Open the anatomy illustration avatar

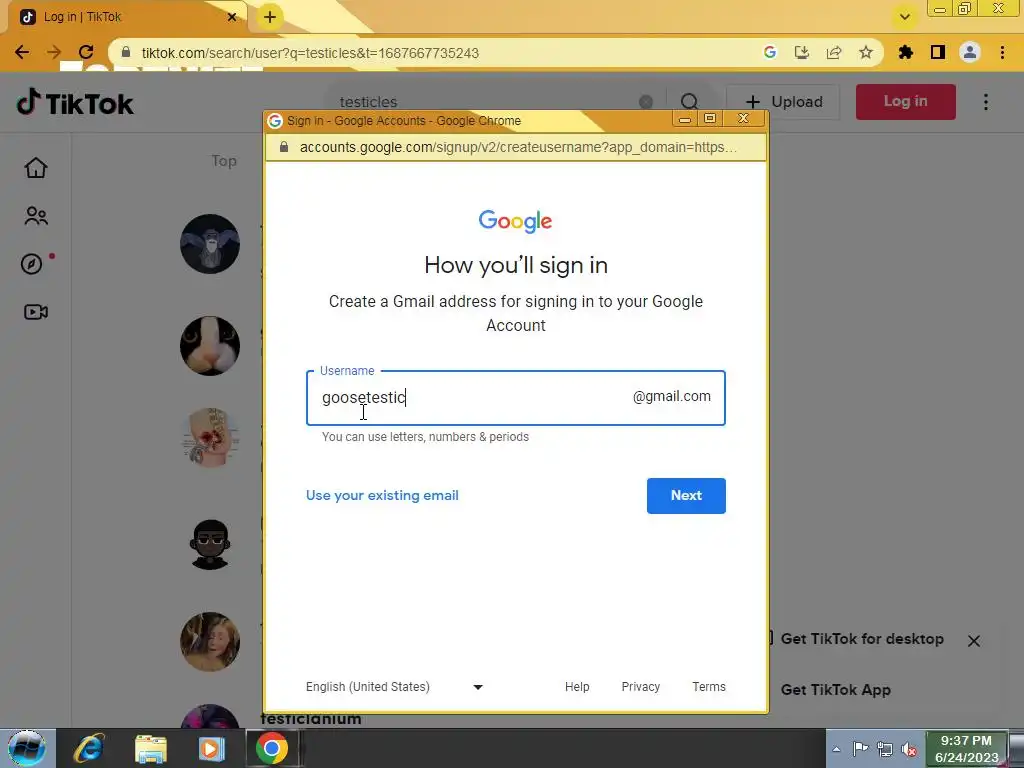[210, 438]
